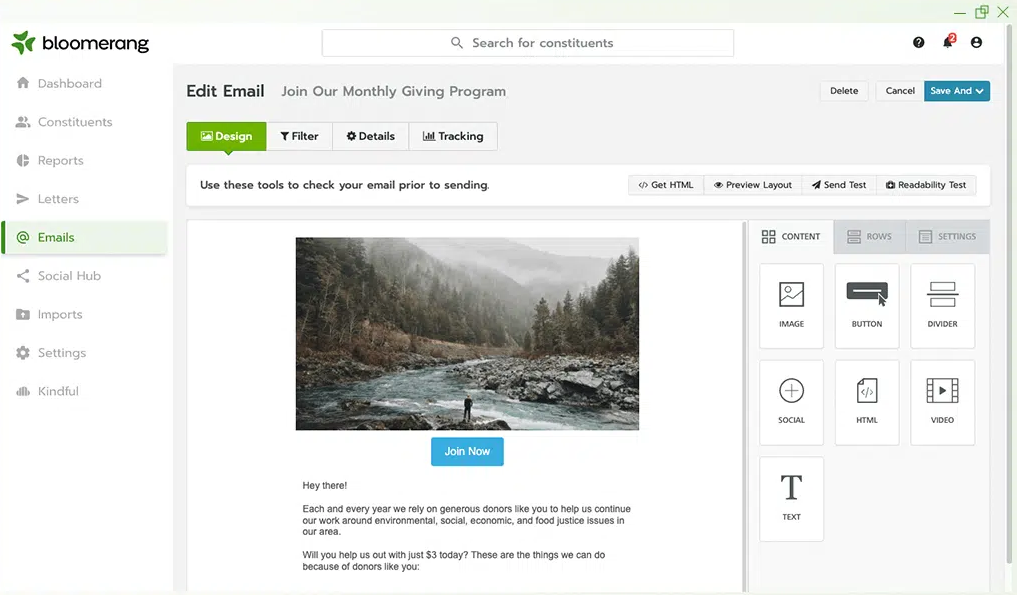The image size is (1017, 595).
Task: Add a Button content block
Action: tap(866, 305)
